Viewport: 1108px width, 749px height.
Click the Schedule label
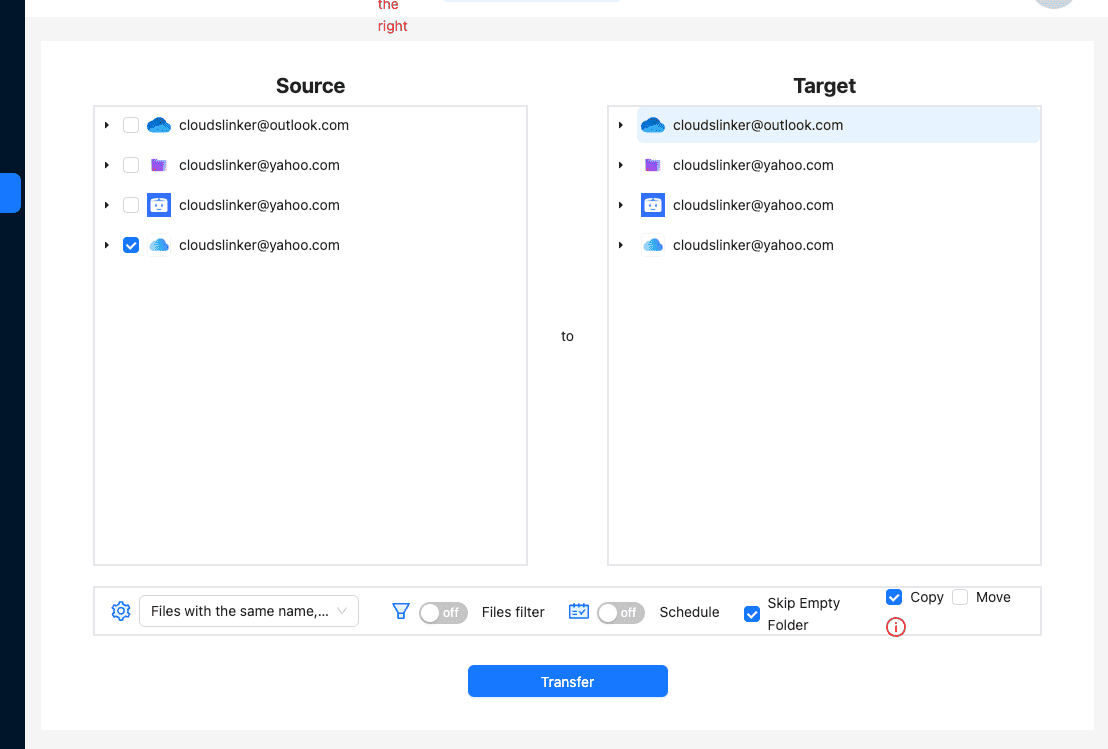(x=689, y=613)
